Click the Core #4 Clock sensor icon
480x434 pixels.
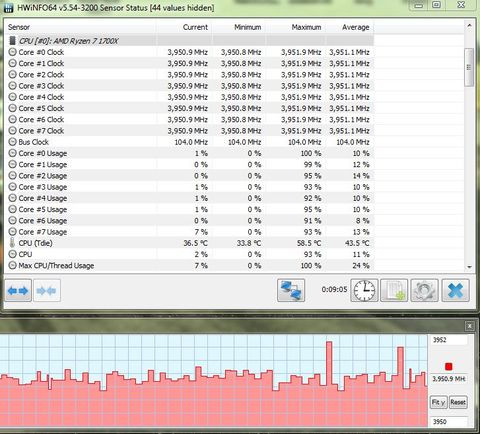coord(12,97)
